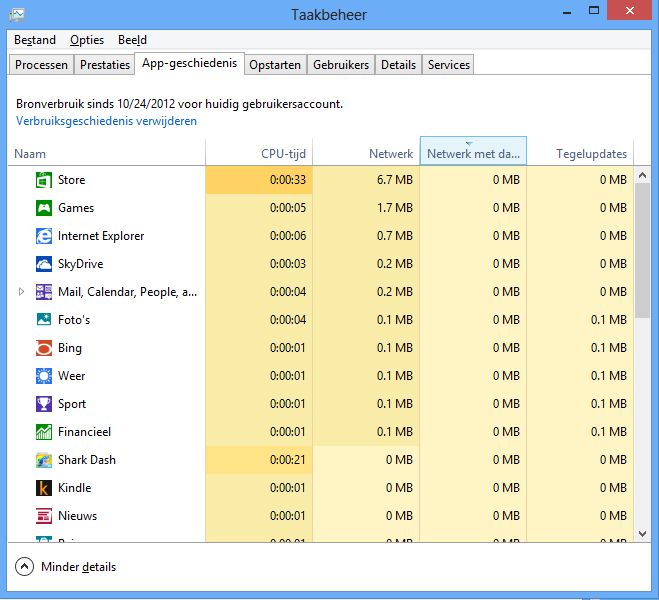Click the scrollbar up arrow
Screen dimensions: 659x600
pos(642,175)
